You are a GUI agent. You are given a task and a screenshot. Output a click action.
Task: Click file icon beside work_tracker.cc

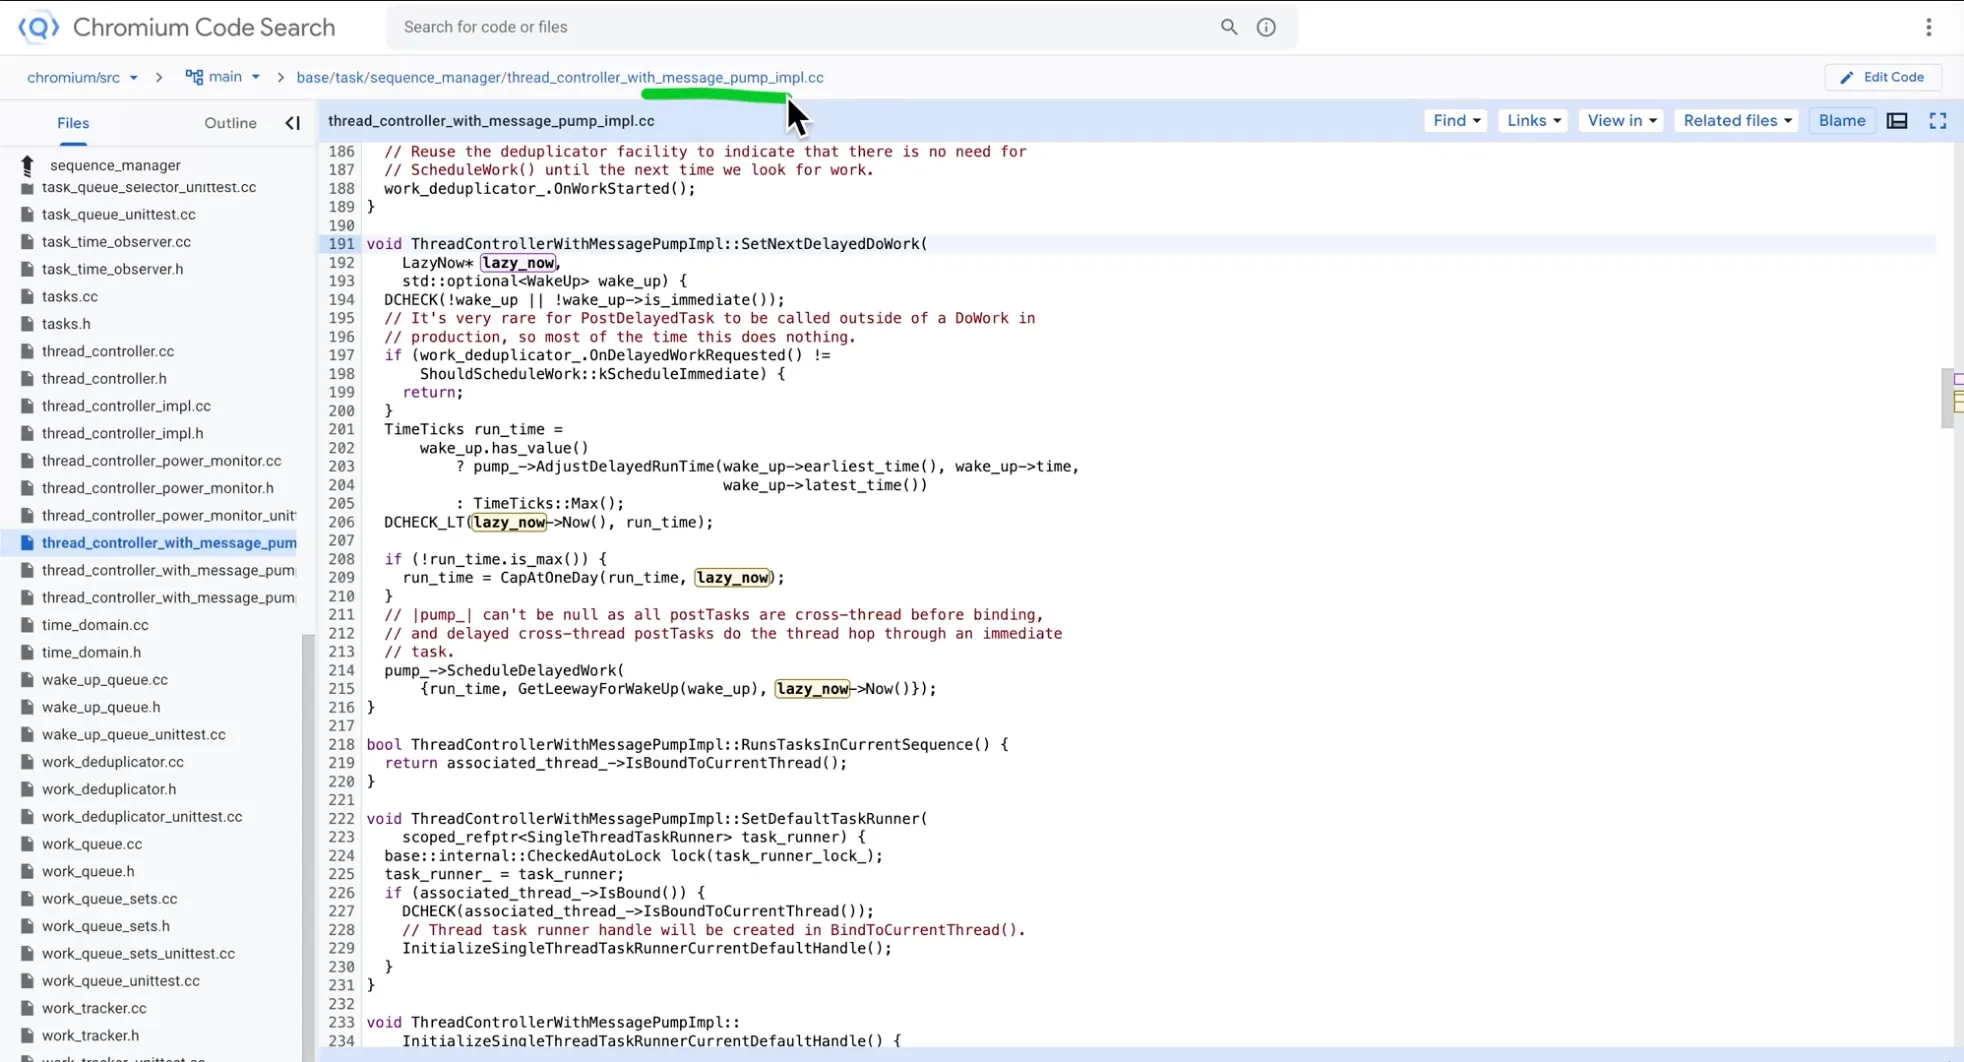27,1008
